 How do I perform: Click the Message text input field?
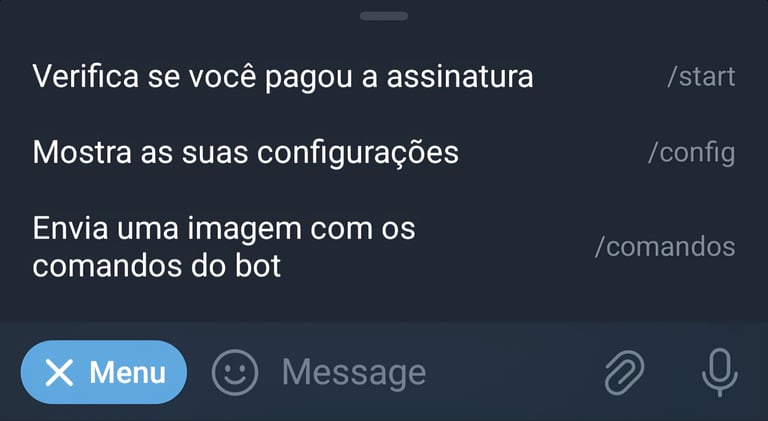(x=431, y=373)
